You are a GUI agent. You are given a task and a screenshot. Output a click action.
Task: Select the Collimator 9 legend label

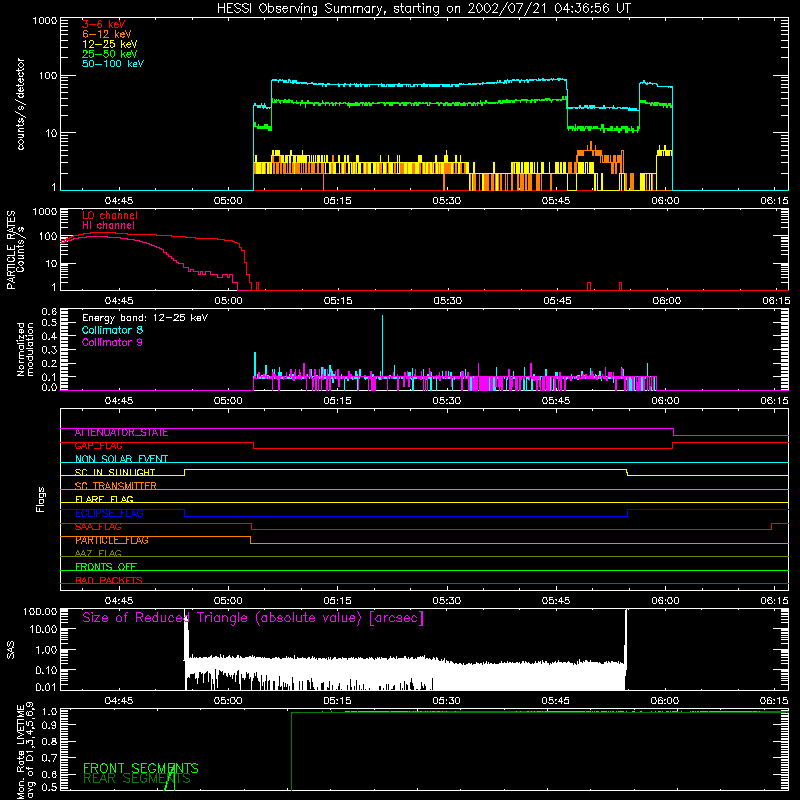(x=112, y=342)
